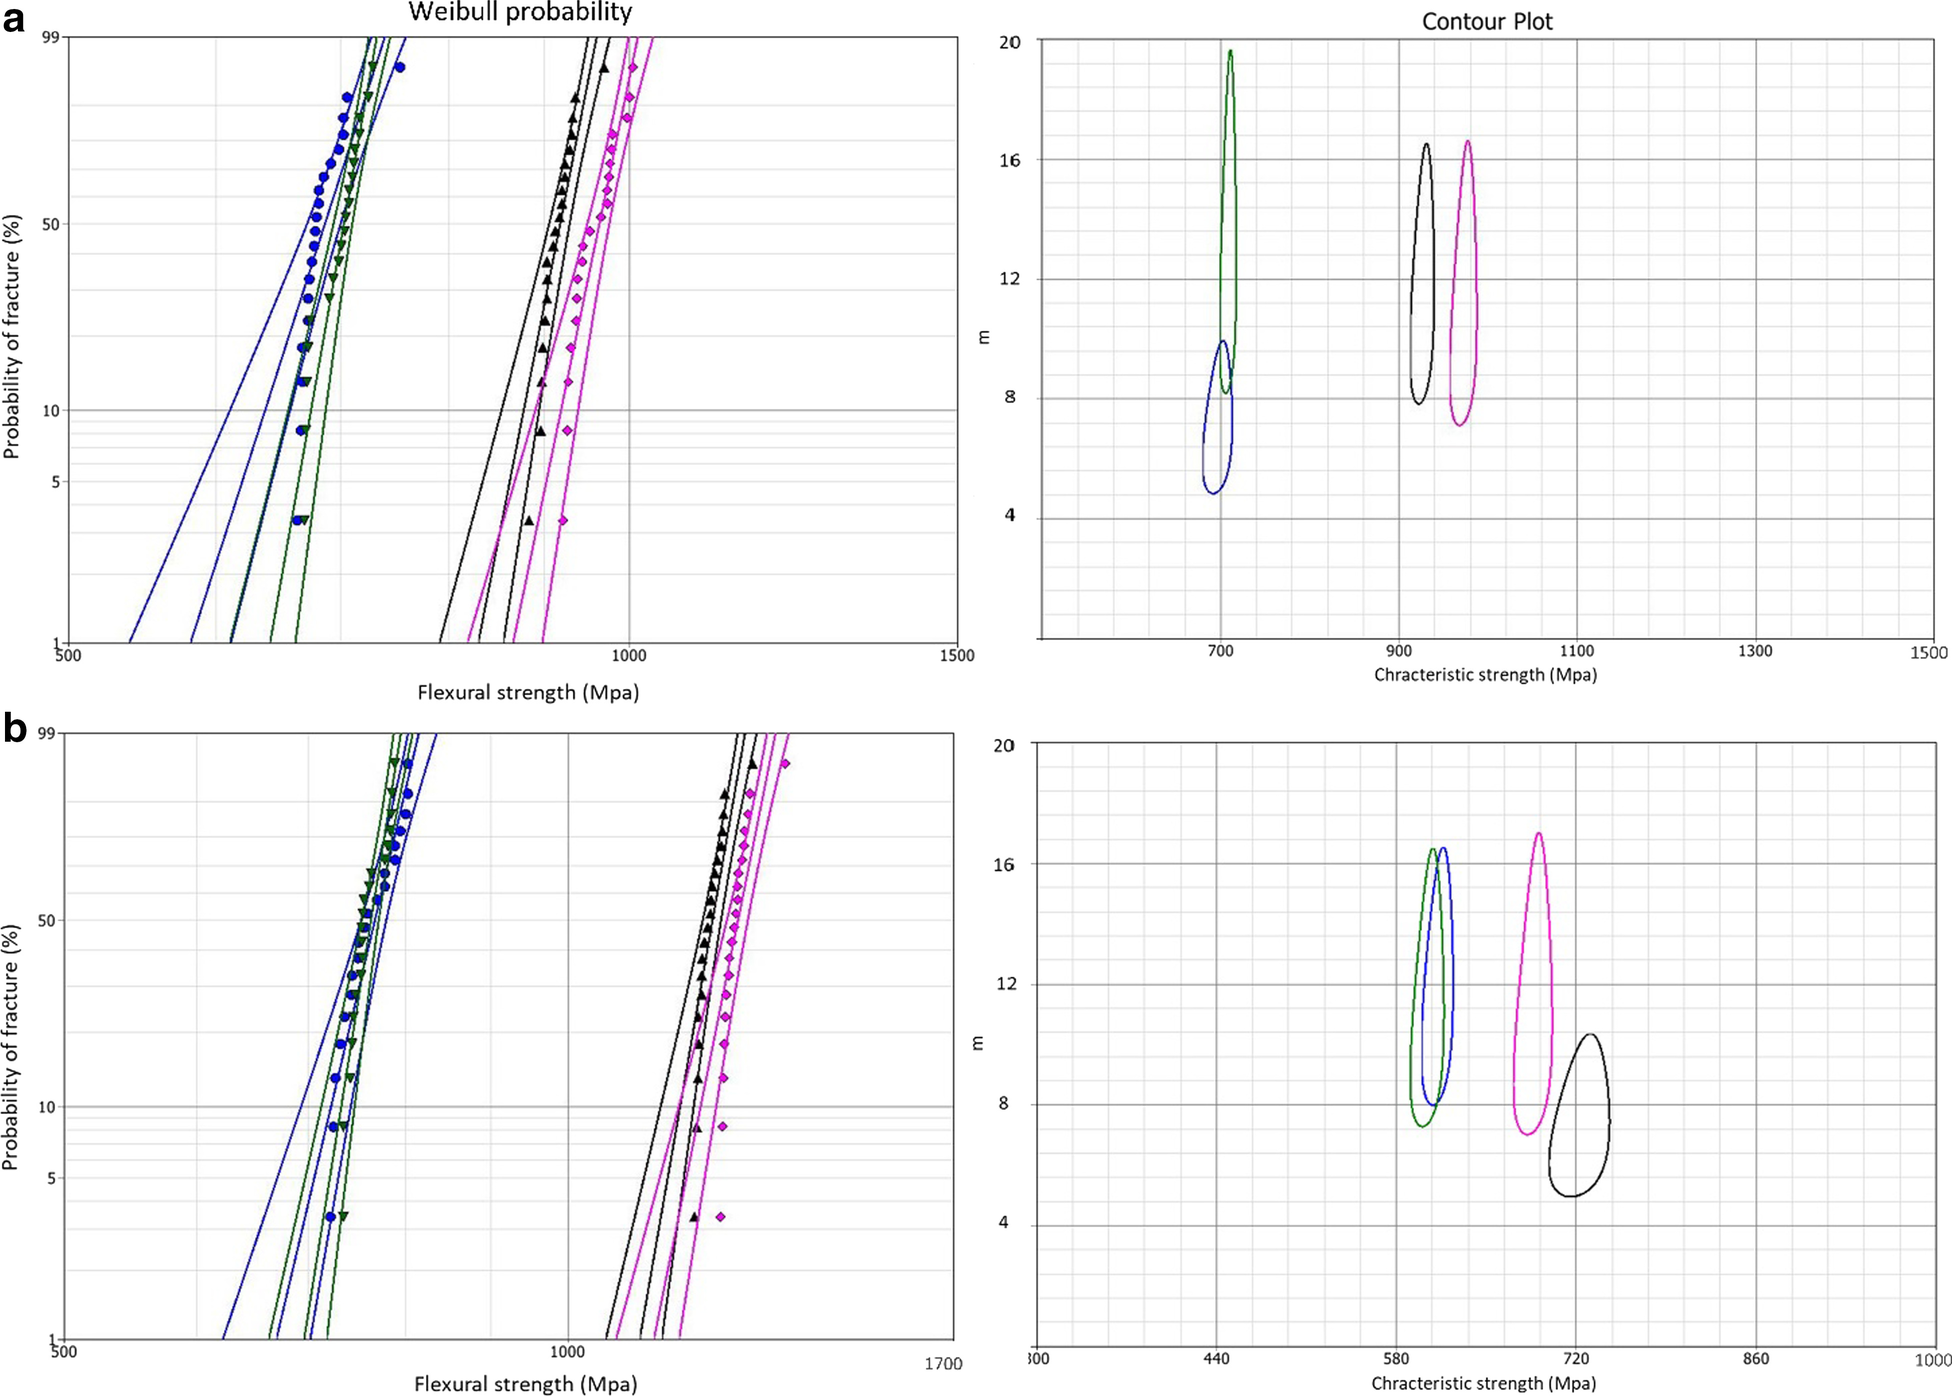Click the "1000" x-axis tick in panel b Weibull plot
This screenshot has width=1952, height=1396.
567,1352
